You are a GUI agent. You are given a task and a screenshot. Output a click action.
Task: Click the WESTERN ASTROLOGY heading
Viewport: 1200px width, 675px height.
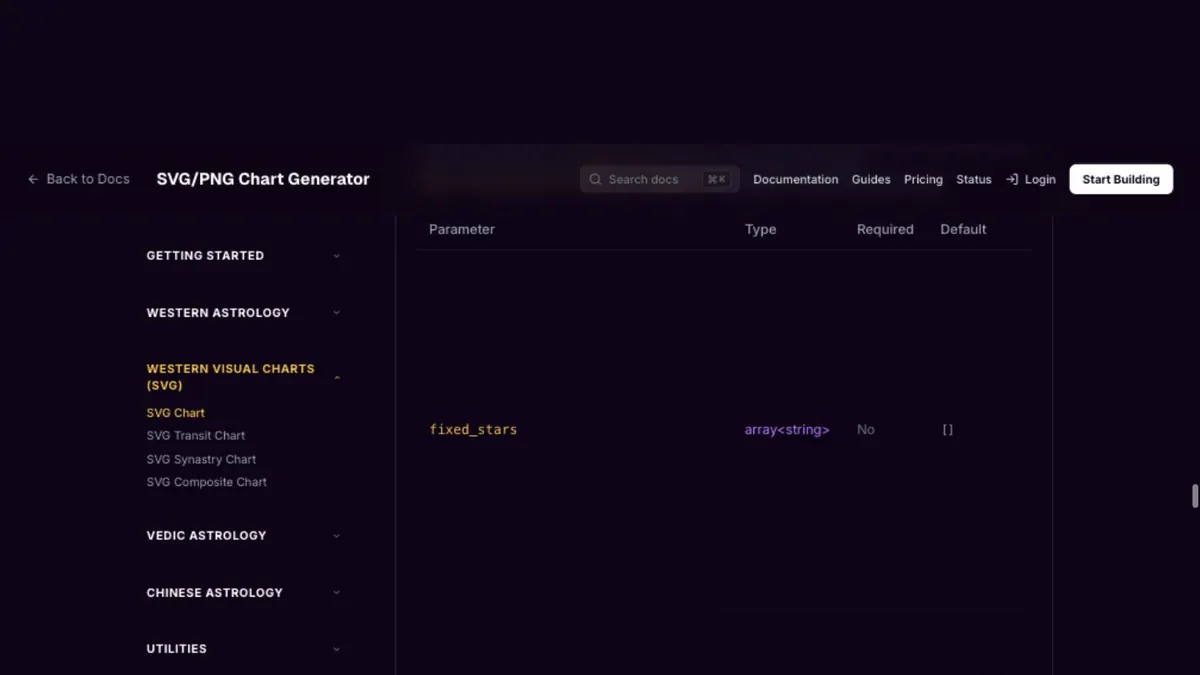tap(218, 313)
